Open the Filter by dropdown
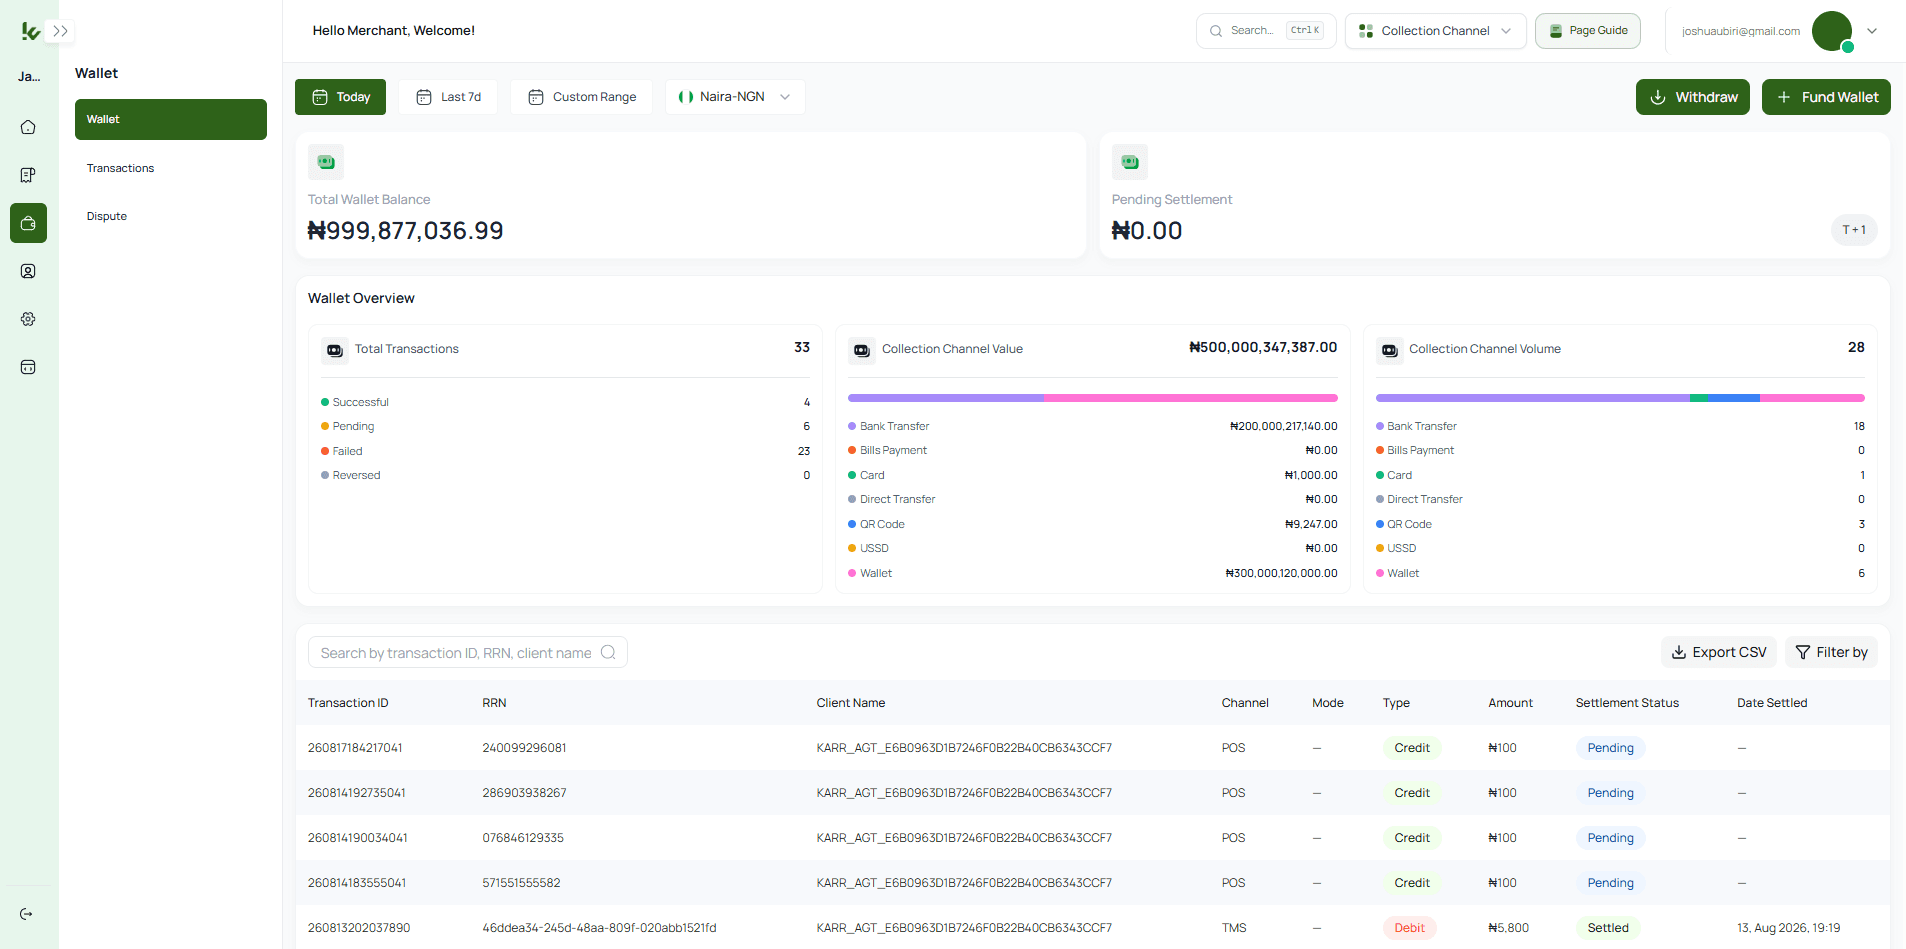 [x=1831, y=652]
